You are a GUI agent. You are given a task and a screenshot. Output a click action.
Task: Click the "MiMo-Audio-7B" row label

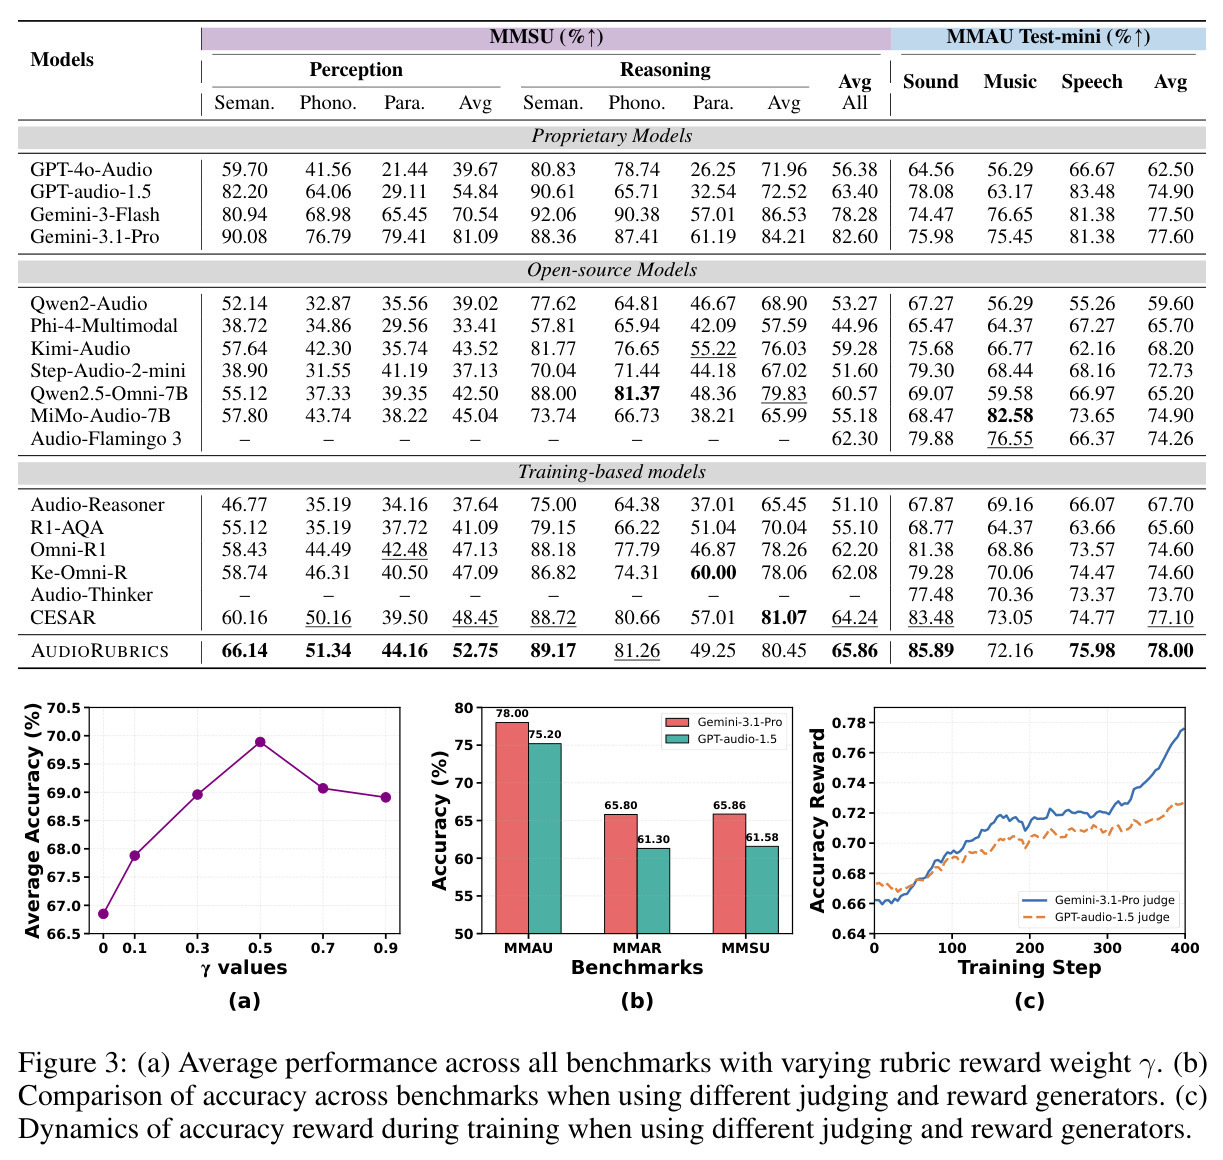[100, 416]
